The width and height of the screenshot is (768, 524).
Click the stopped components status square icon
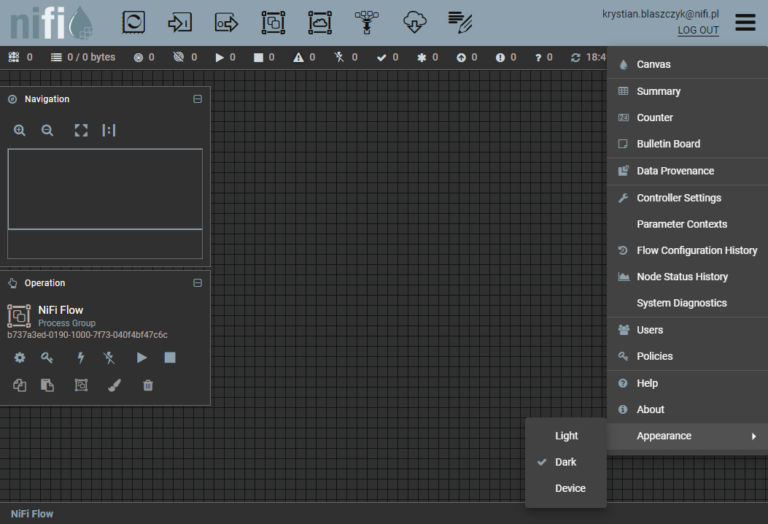(258, 58)
